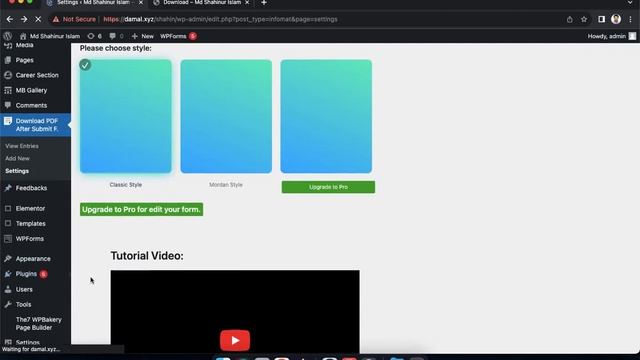
Task: Switch to the Download browser tab
Action: (x=202, y=2)
